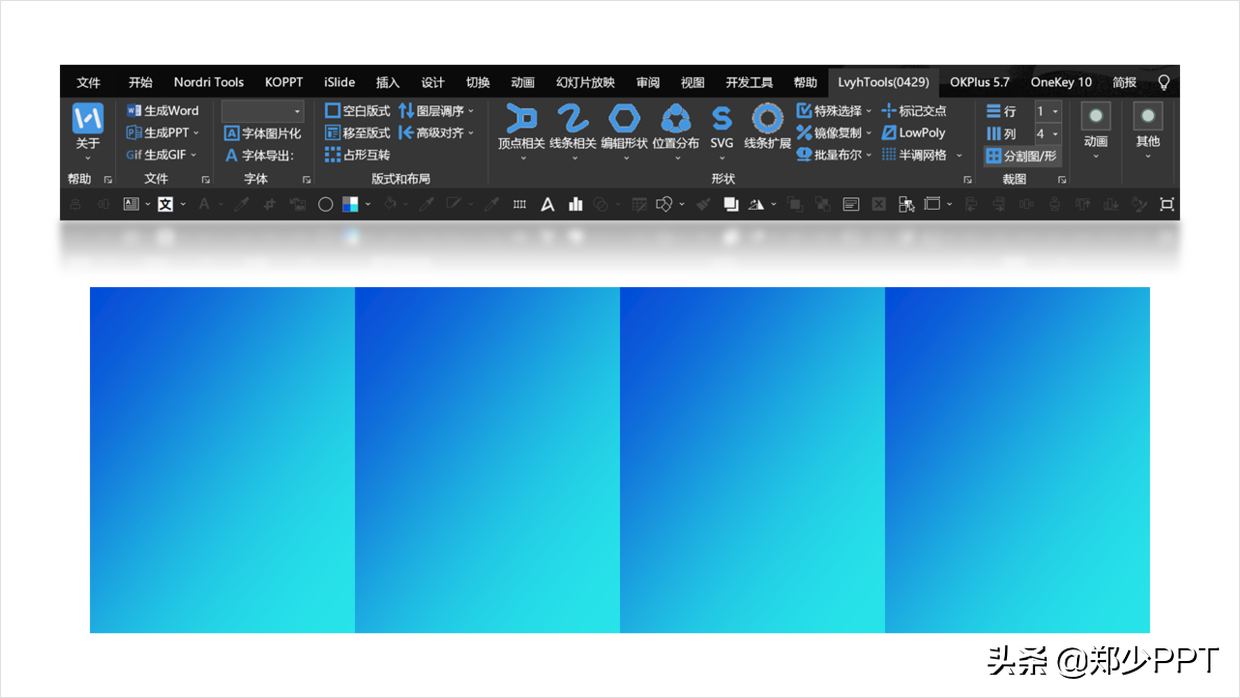Open 位置分布 distribution tool
Viewport: 1240px width, 698px height.
pyautogui.click(x=676, y=130)
